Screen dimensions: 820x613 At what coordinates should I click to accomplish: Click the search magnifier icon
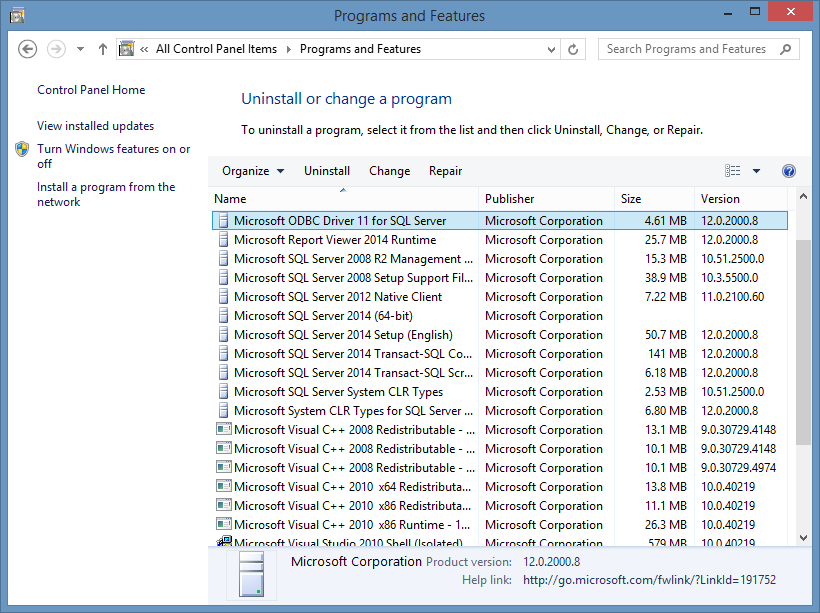pos(785,49)
